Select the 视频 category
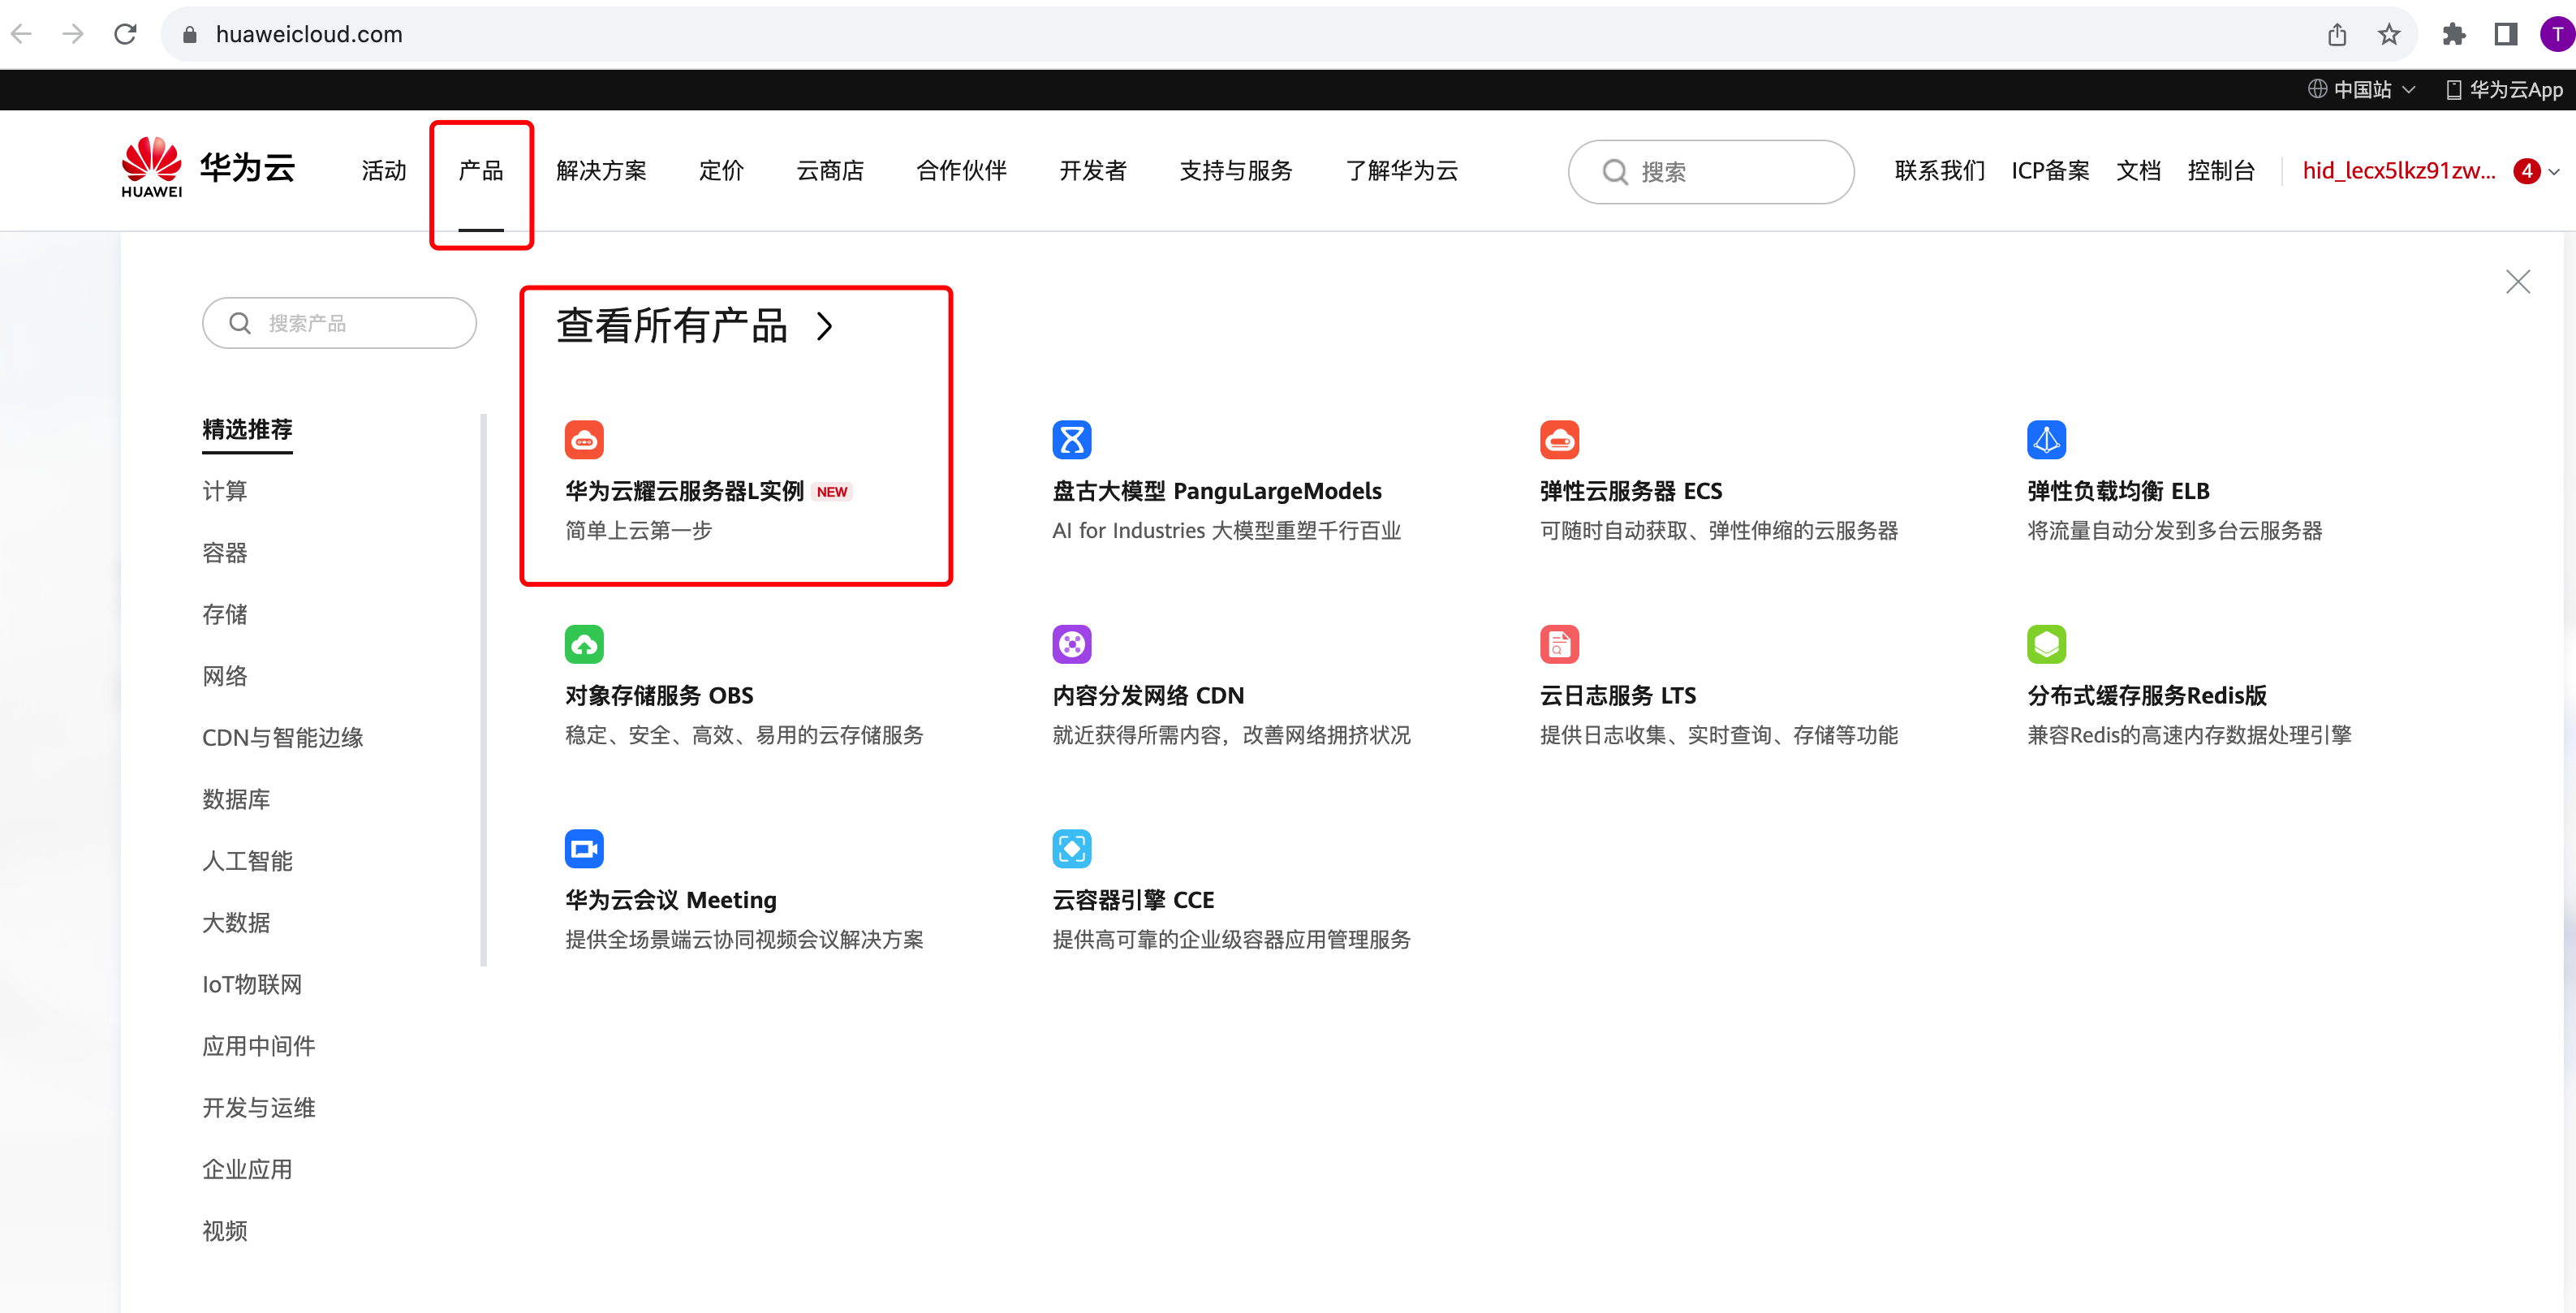Image resolution: width=2576 pixels, height=1313 pixels. 224,1231
